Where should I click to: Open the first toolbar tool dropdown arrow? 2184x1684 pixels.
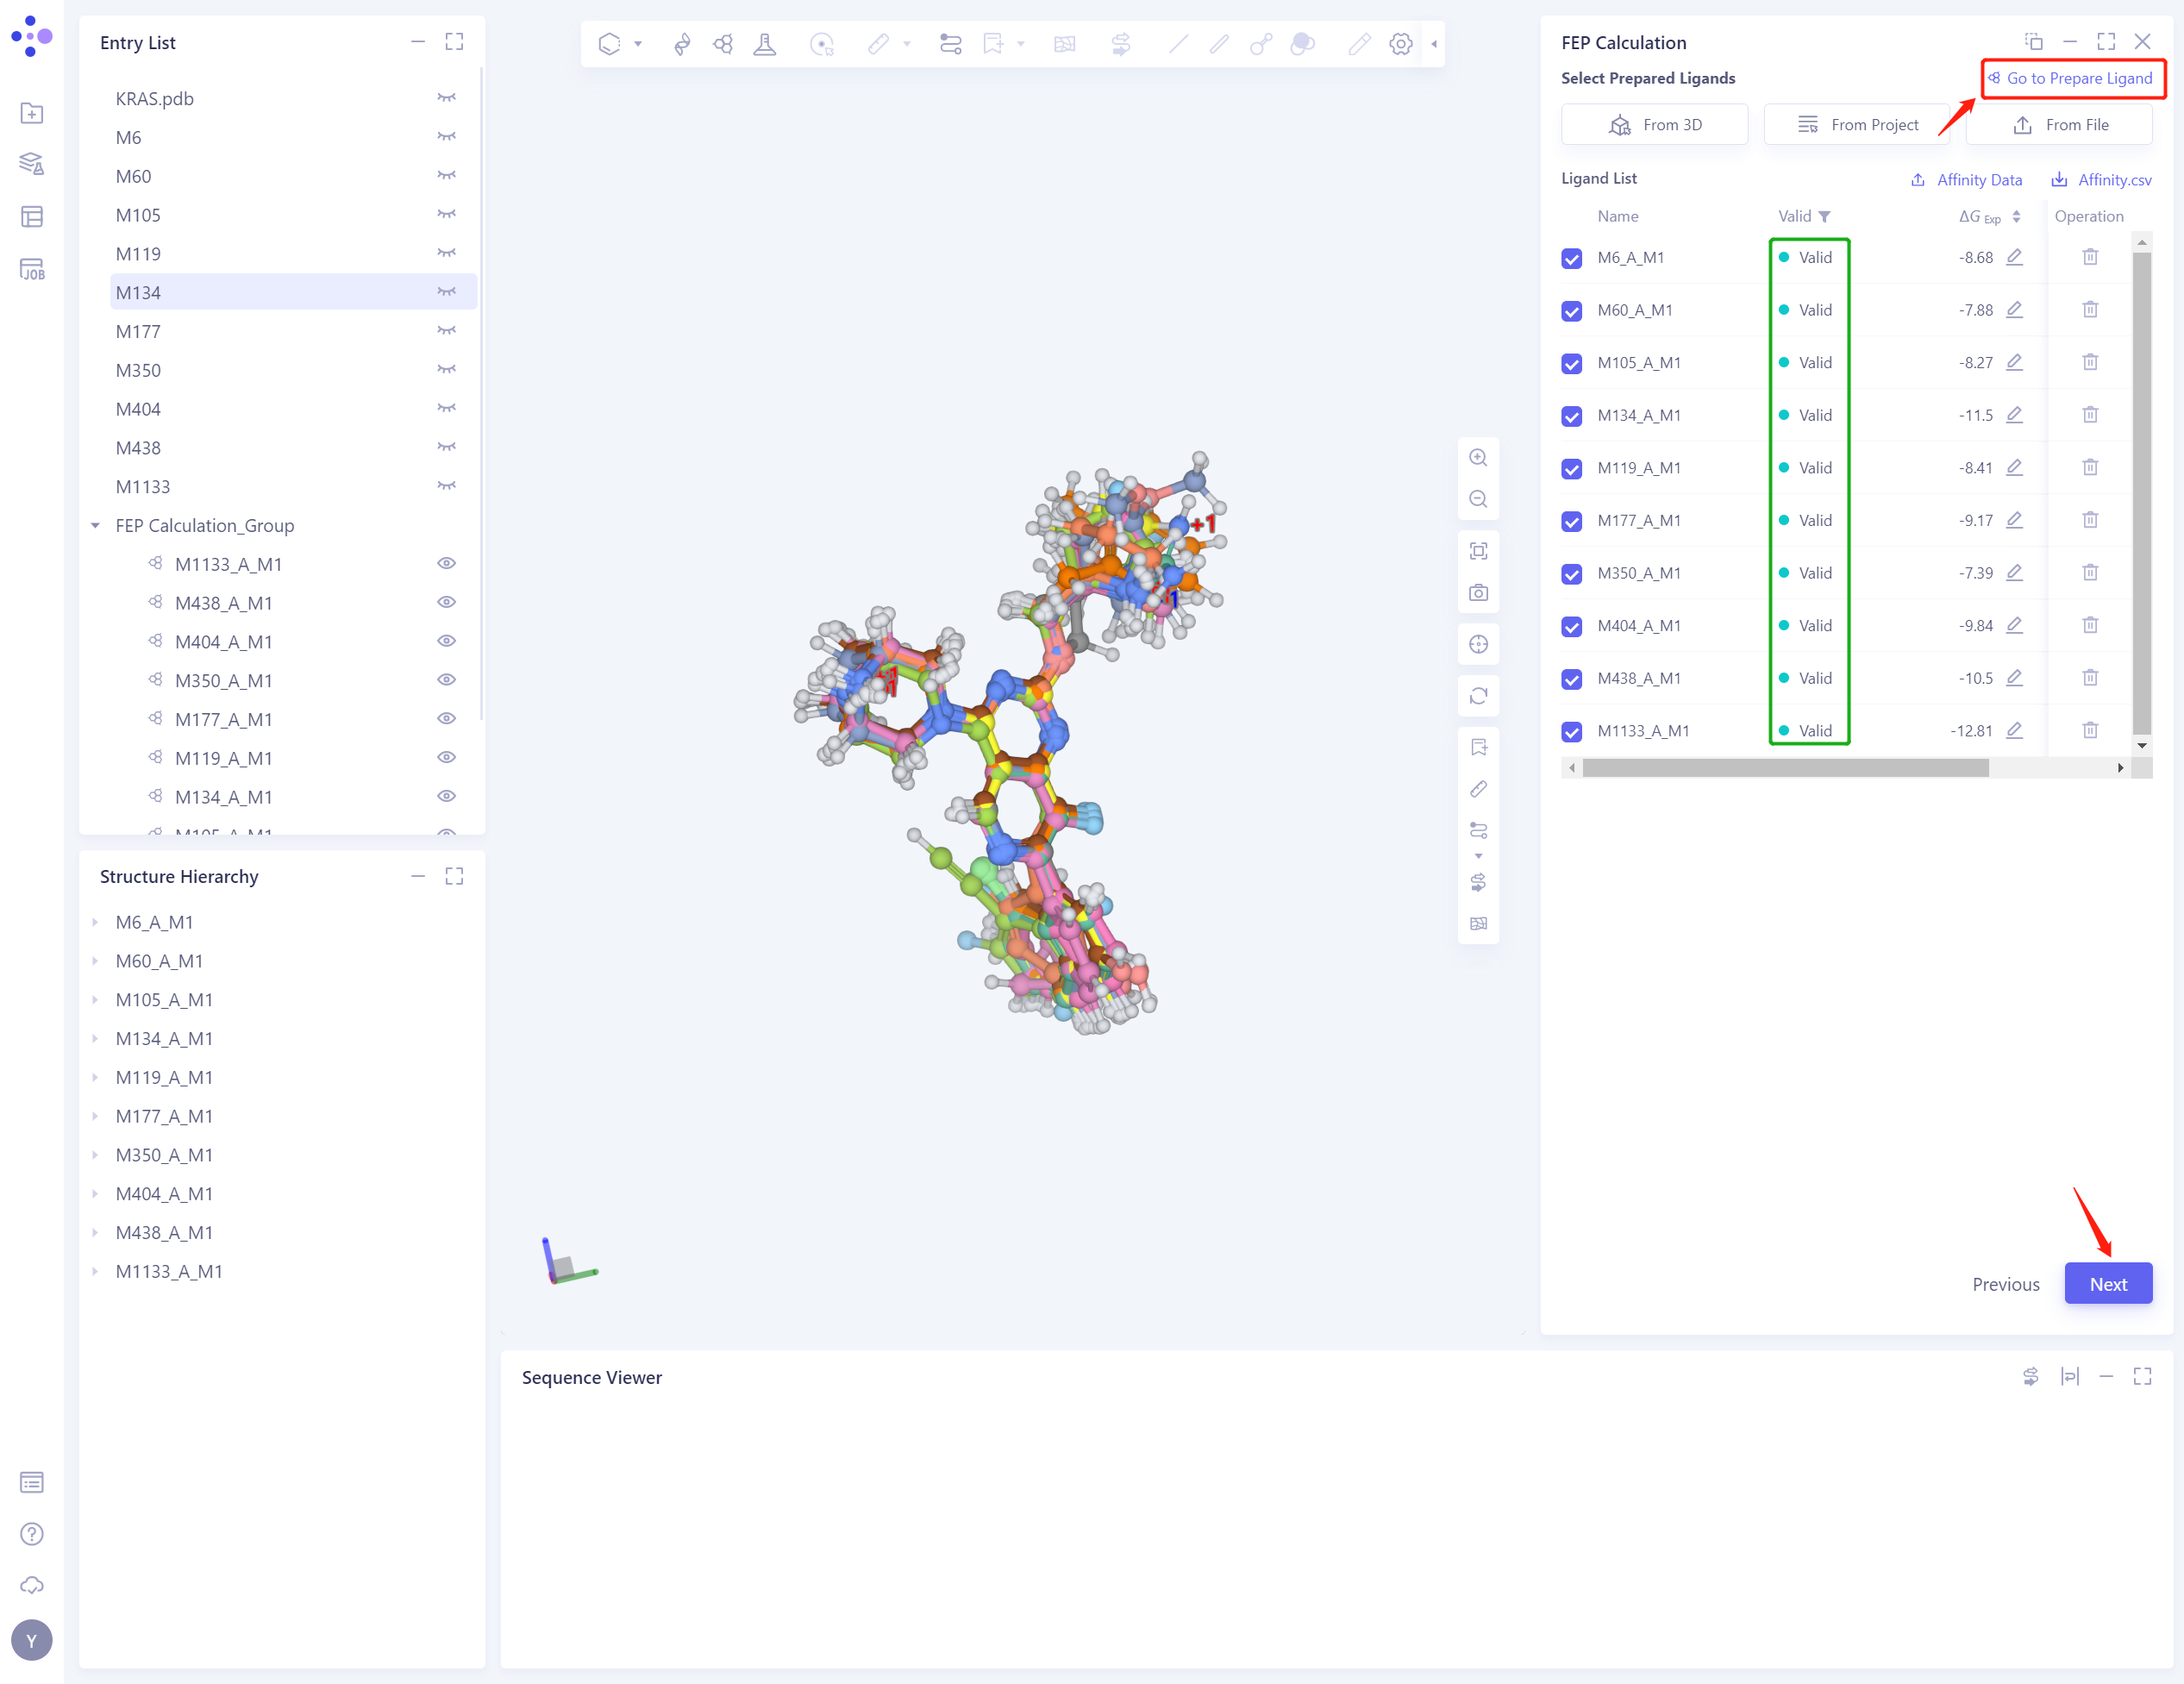tap(637, 44)
